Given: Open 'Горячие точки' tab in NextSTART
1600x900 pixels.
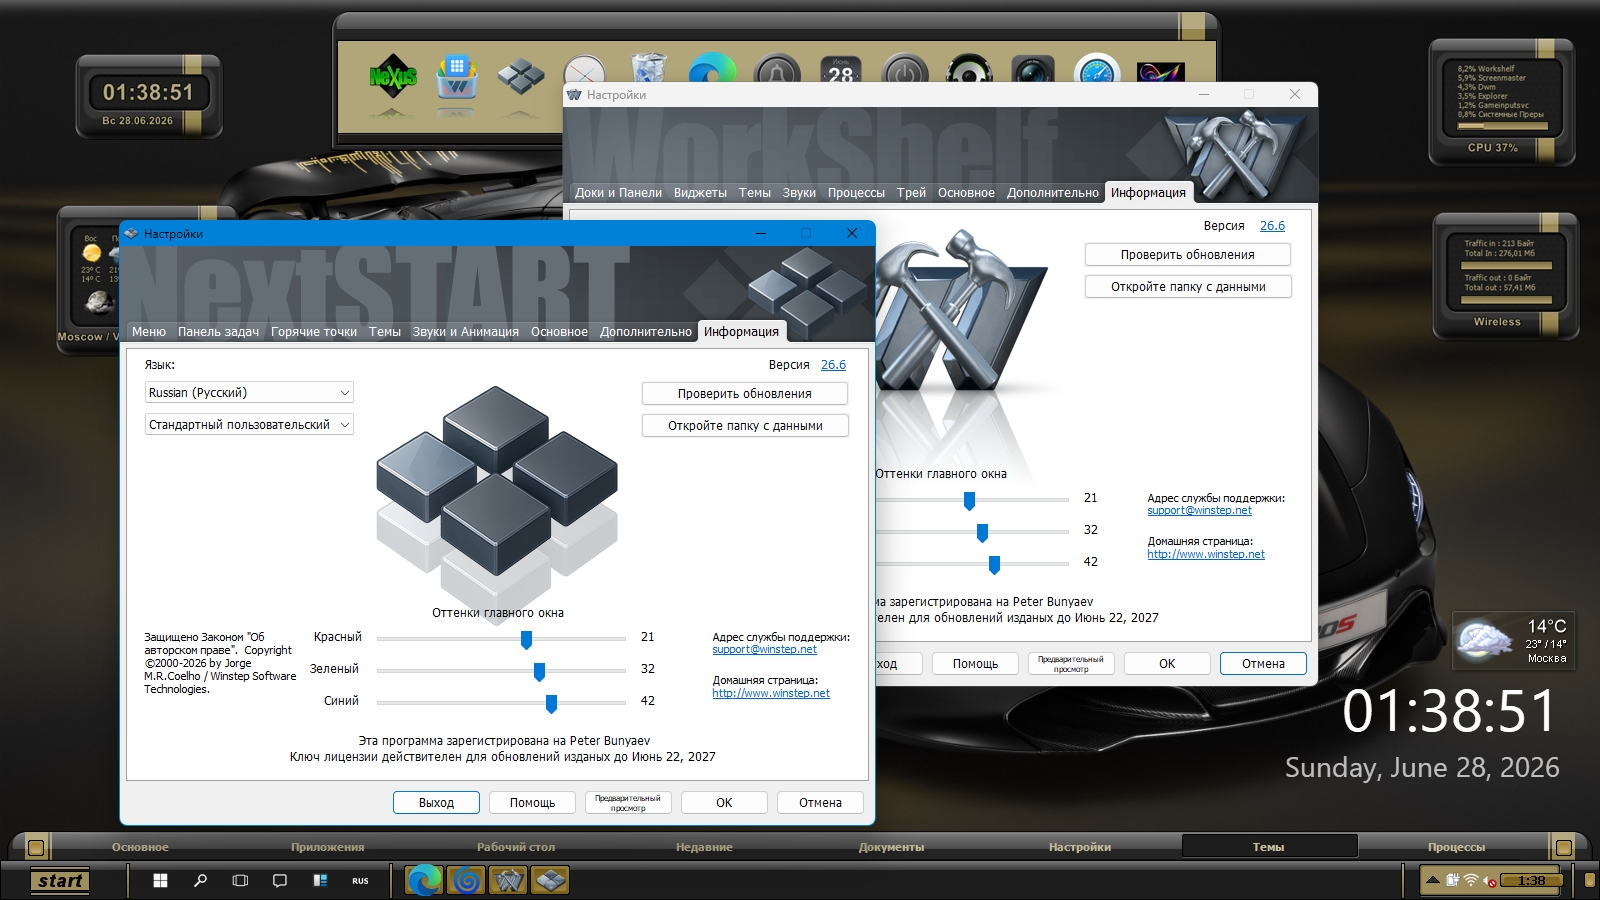Looking at the screenshot, I should coord(314,332).
